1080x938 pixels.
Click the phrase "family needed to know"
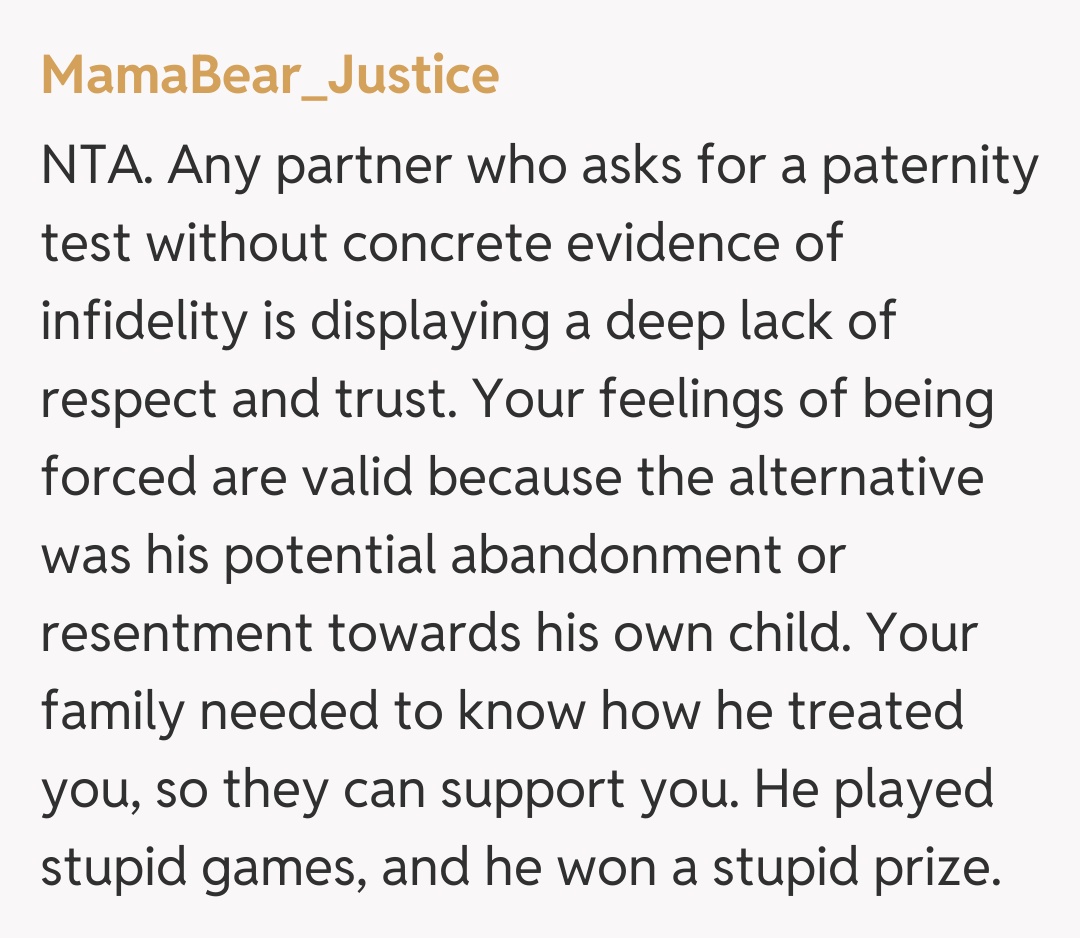click(x=308, y=710)
